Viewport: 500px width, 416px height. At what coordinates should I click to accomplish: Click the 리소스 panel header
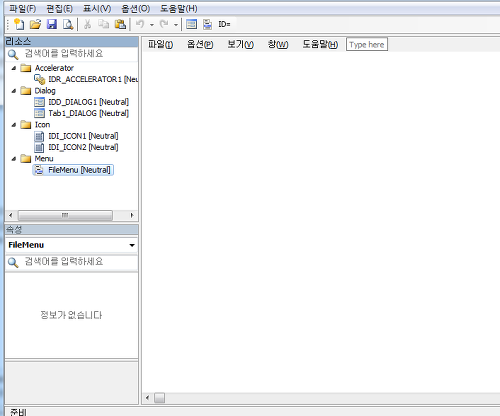[x=72, y=42]
